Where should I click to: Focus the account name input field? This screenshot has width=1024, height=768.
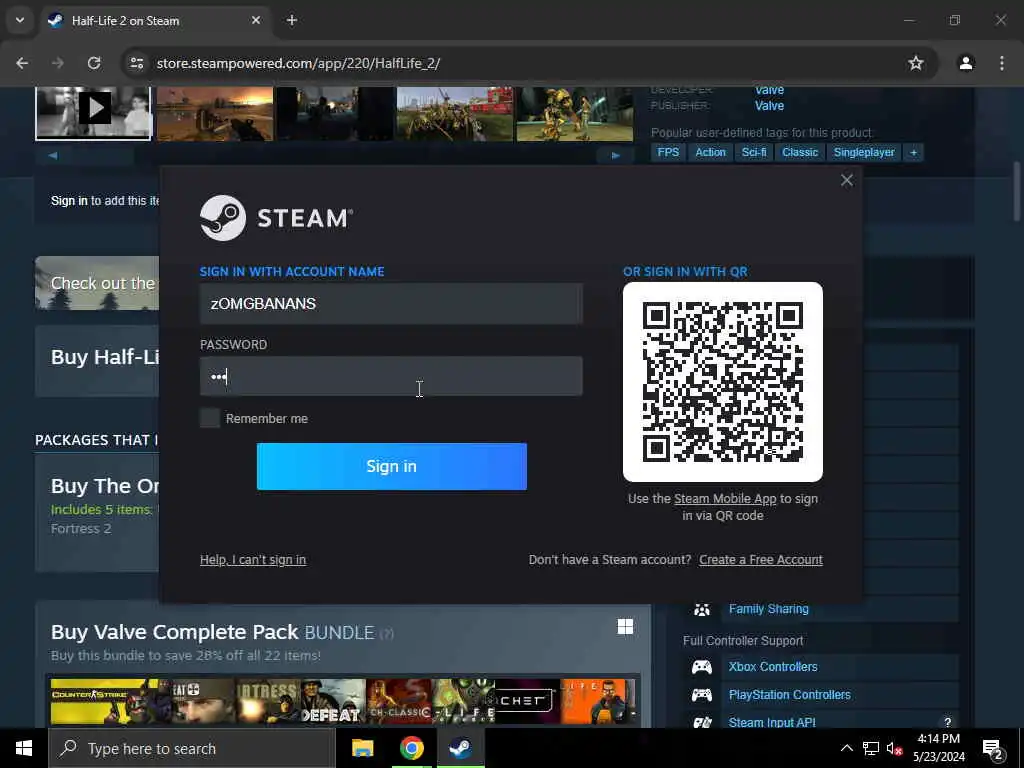click(391, 304)
